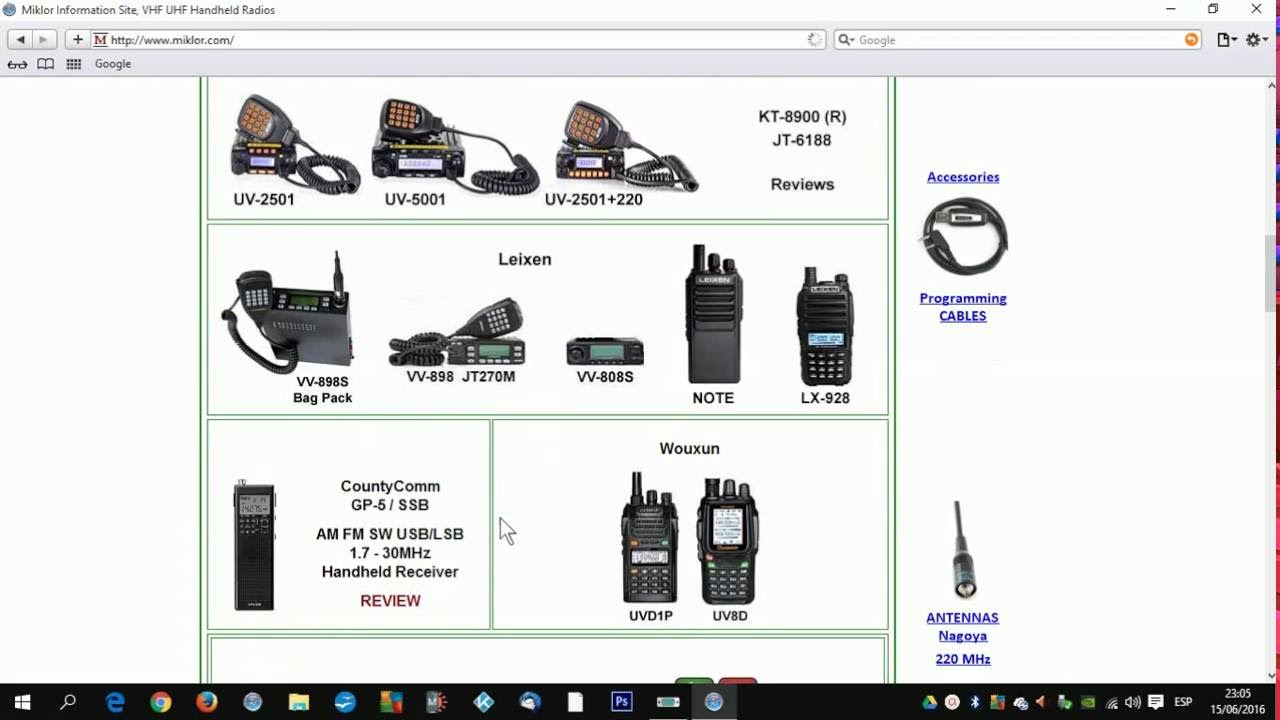The height and width of the screenshot is (720, 1280).
Task: Click the Miklor site favicon in address bar
Action: [100, 40]
